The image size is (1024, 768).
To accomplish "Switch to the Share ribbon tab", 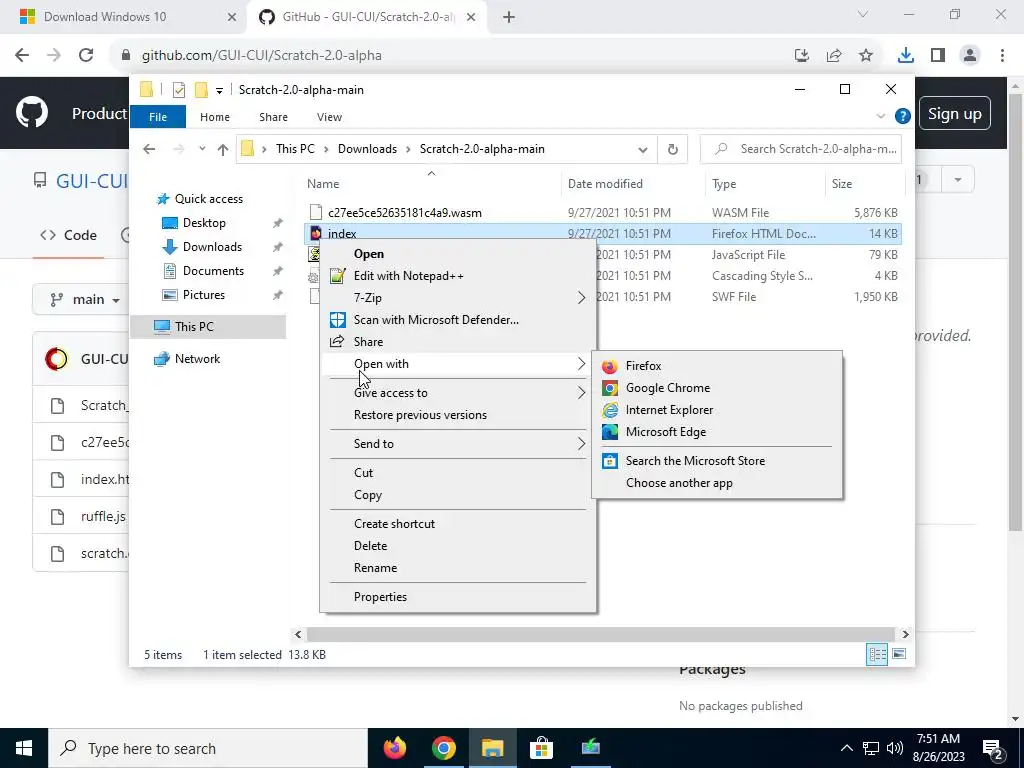I will tap(273, 117).
